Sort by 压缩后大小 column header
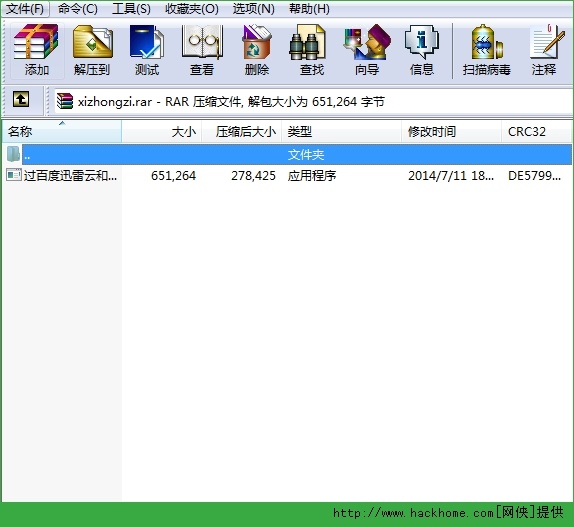Image resolution: width=574 pixels, height=527 pixels. click(242, 131)
